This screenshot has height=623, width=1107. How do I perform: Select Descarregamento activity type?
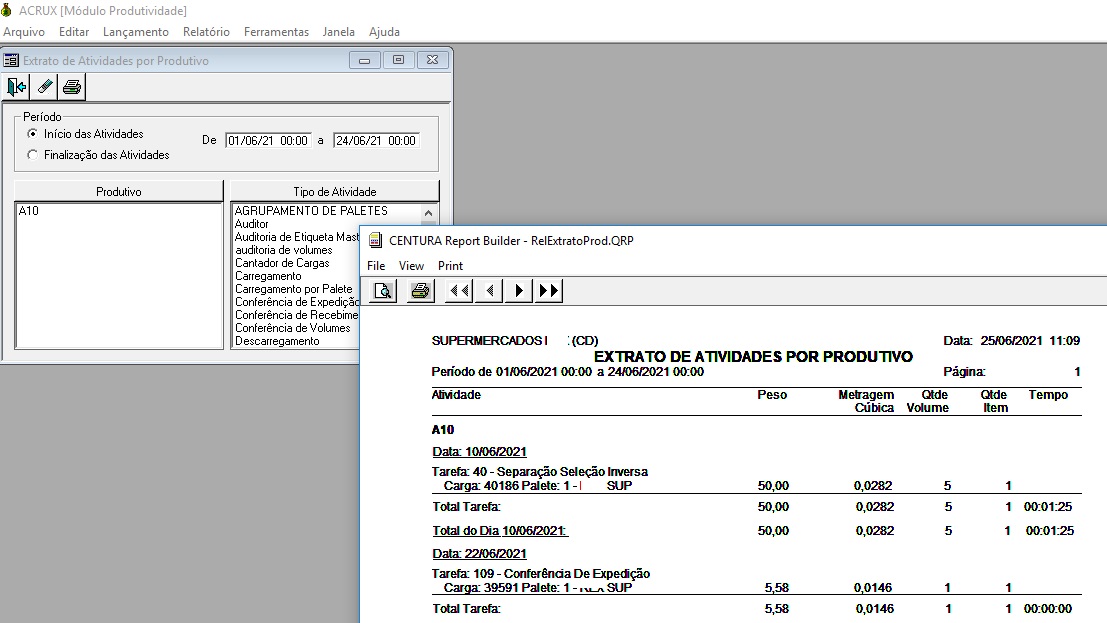point(277,341)
